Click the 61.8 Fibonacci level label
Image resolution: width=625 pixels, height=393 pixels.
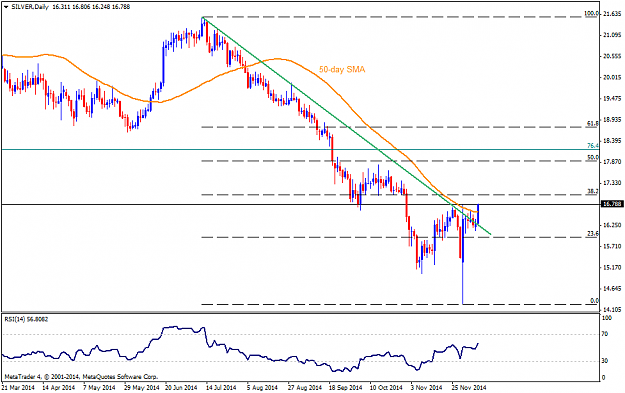[593, 124]
